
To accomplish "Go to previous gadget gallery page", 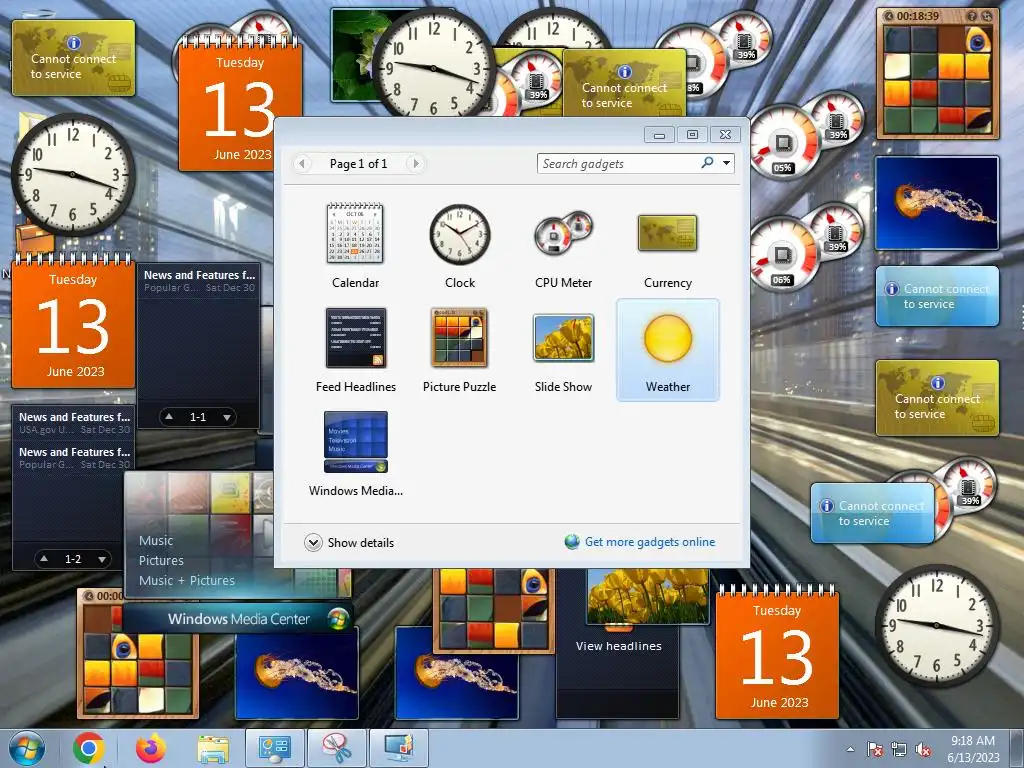I will pos(302,163).
